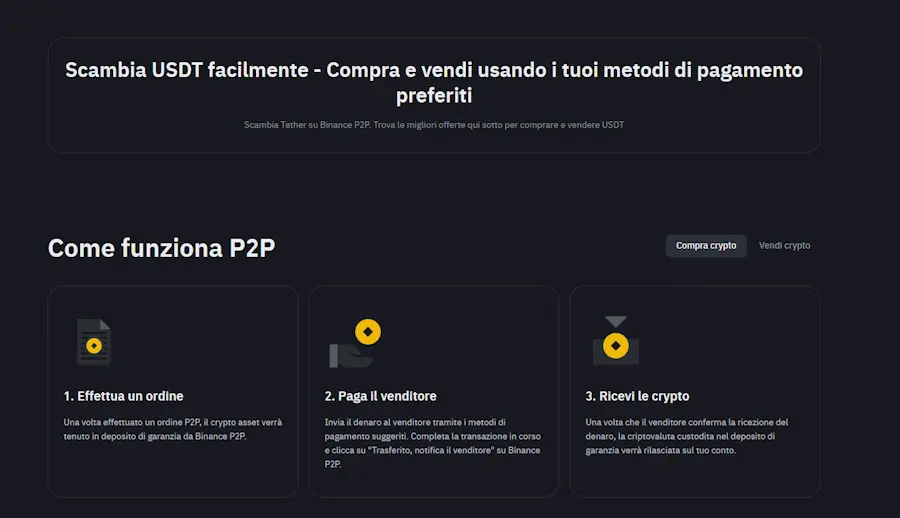This screenshot has height=518, width=900.
Task: Click the description text under Ricevi le crypto
Action: coord(687,436)
